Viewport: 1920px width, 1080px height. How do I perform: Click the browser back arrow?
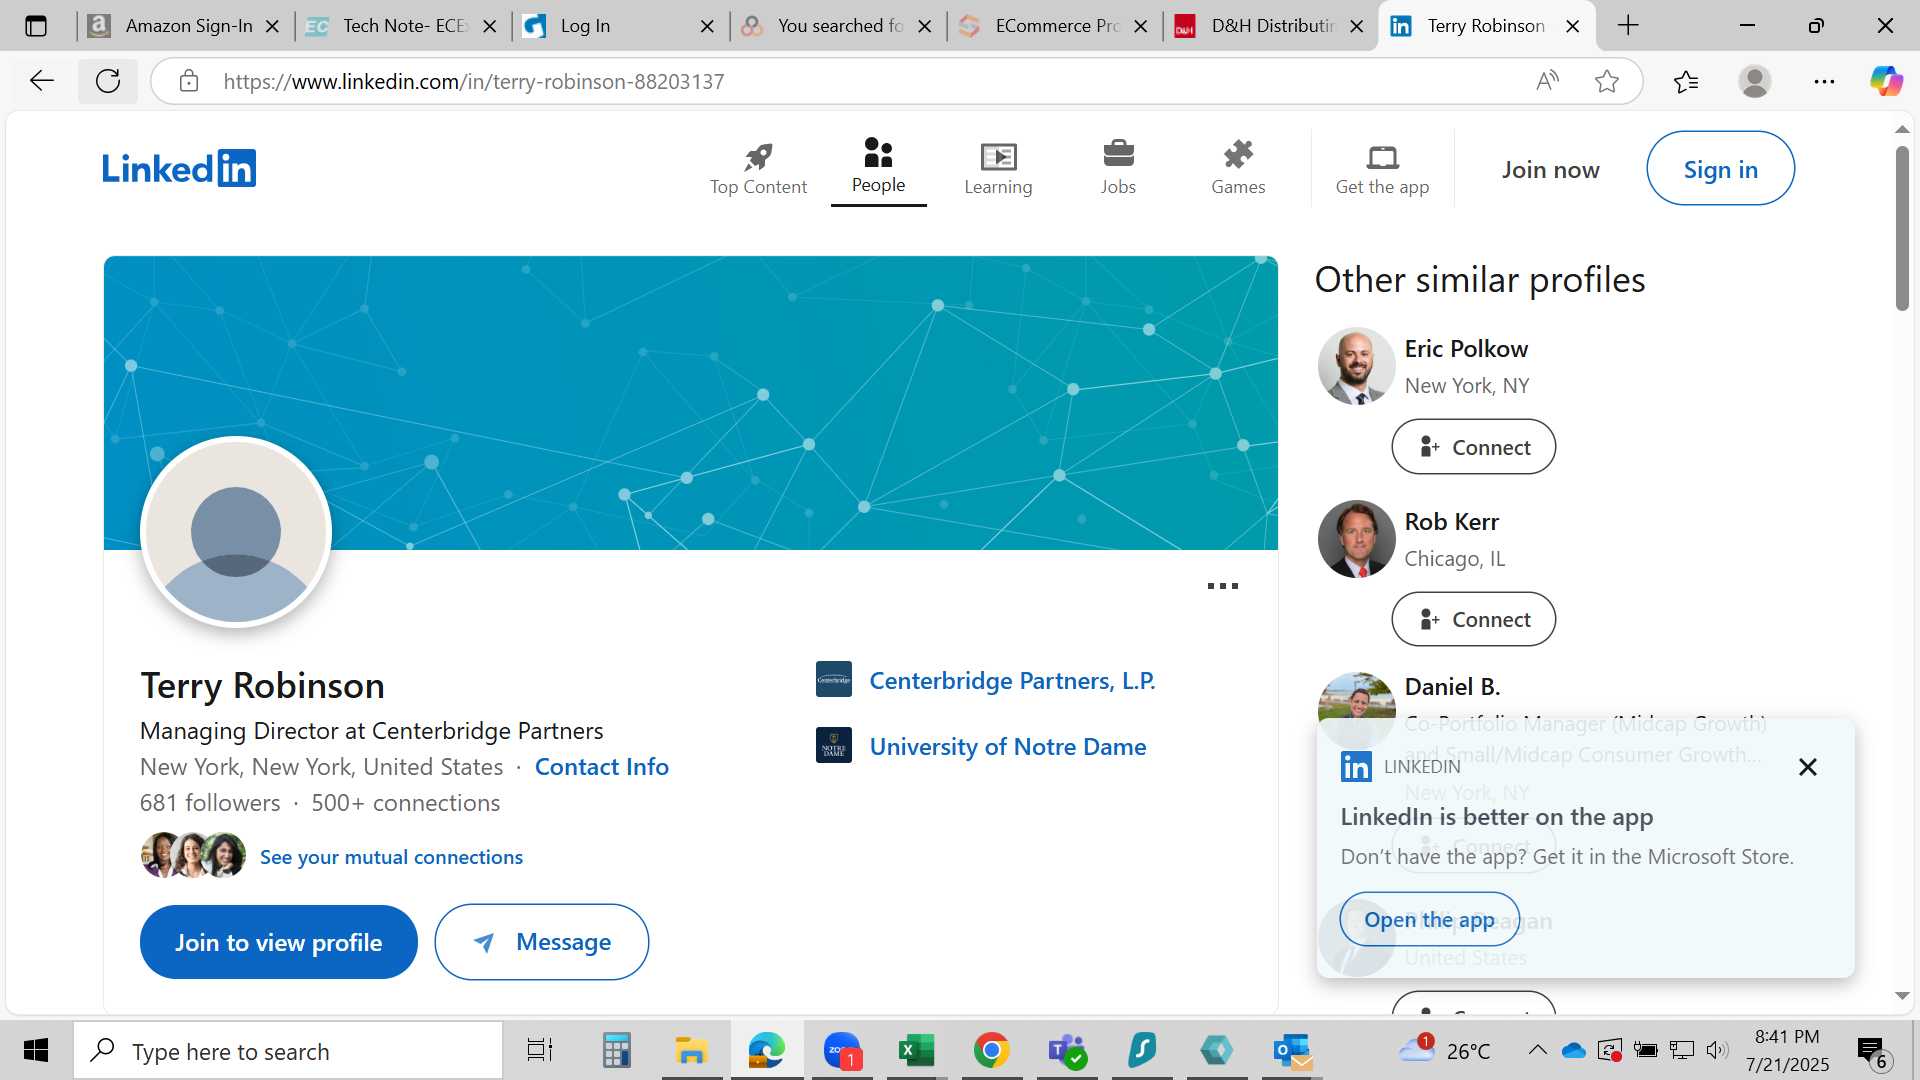point(41,81)
